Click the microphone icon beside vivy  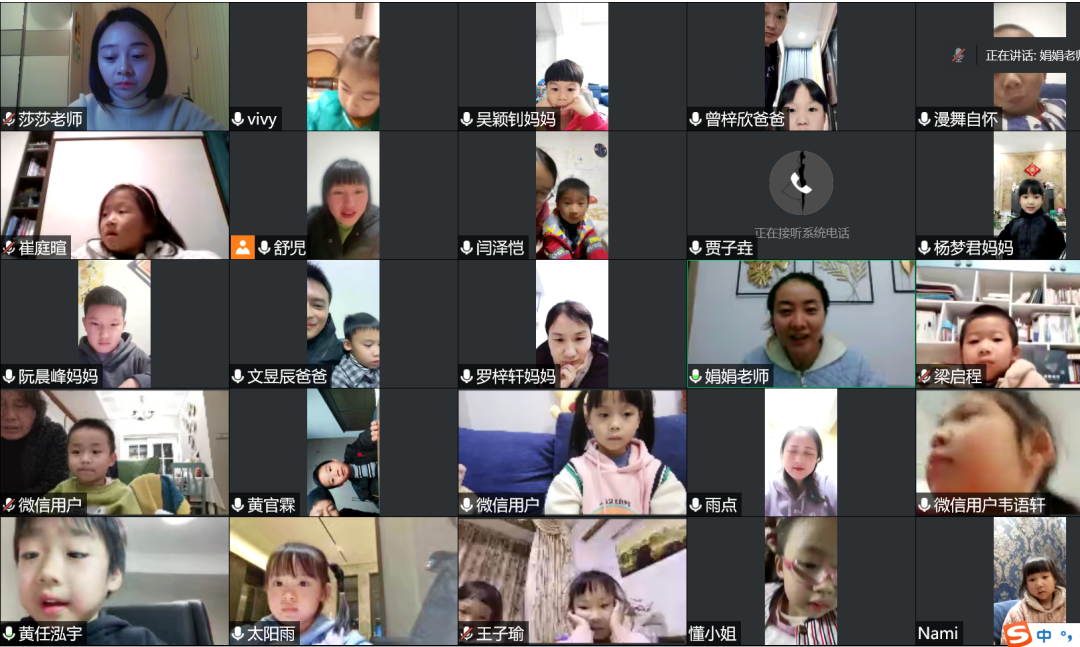tap(238, 119)
